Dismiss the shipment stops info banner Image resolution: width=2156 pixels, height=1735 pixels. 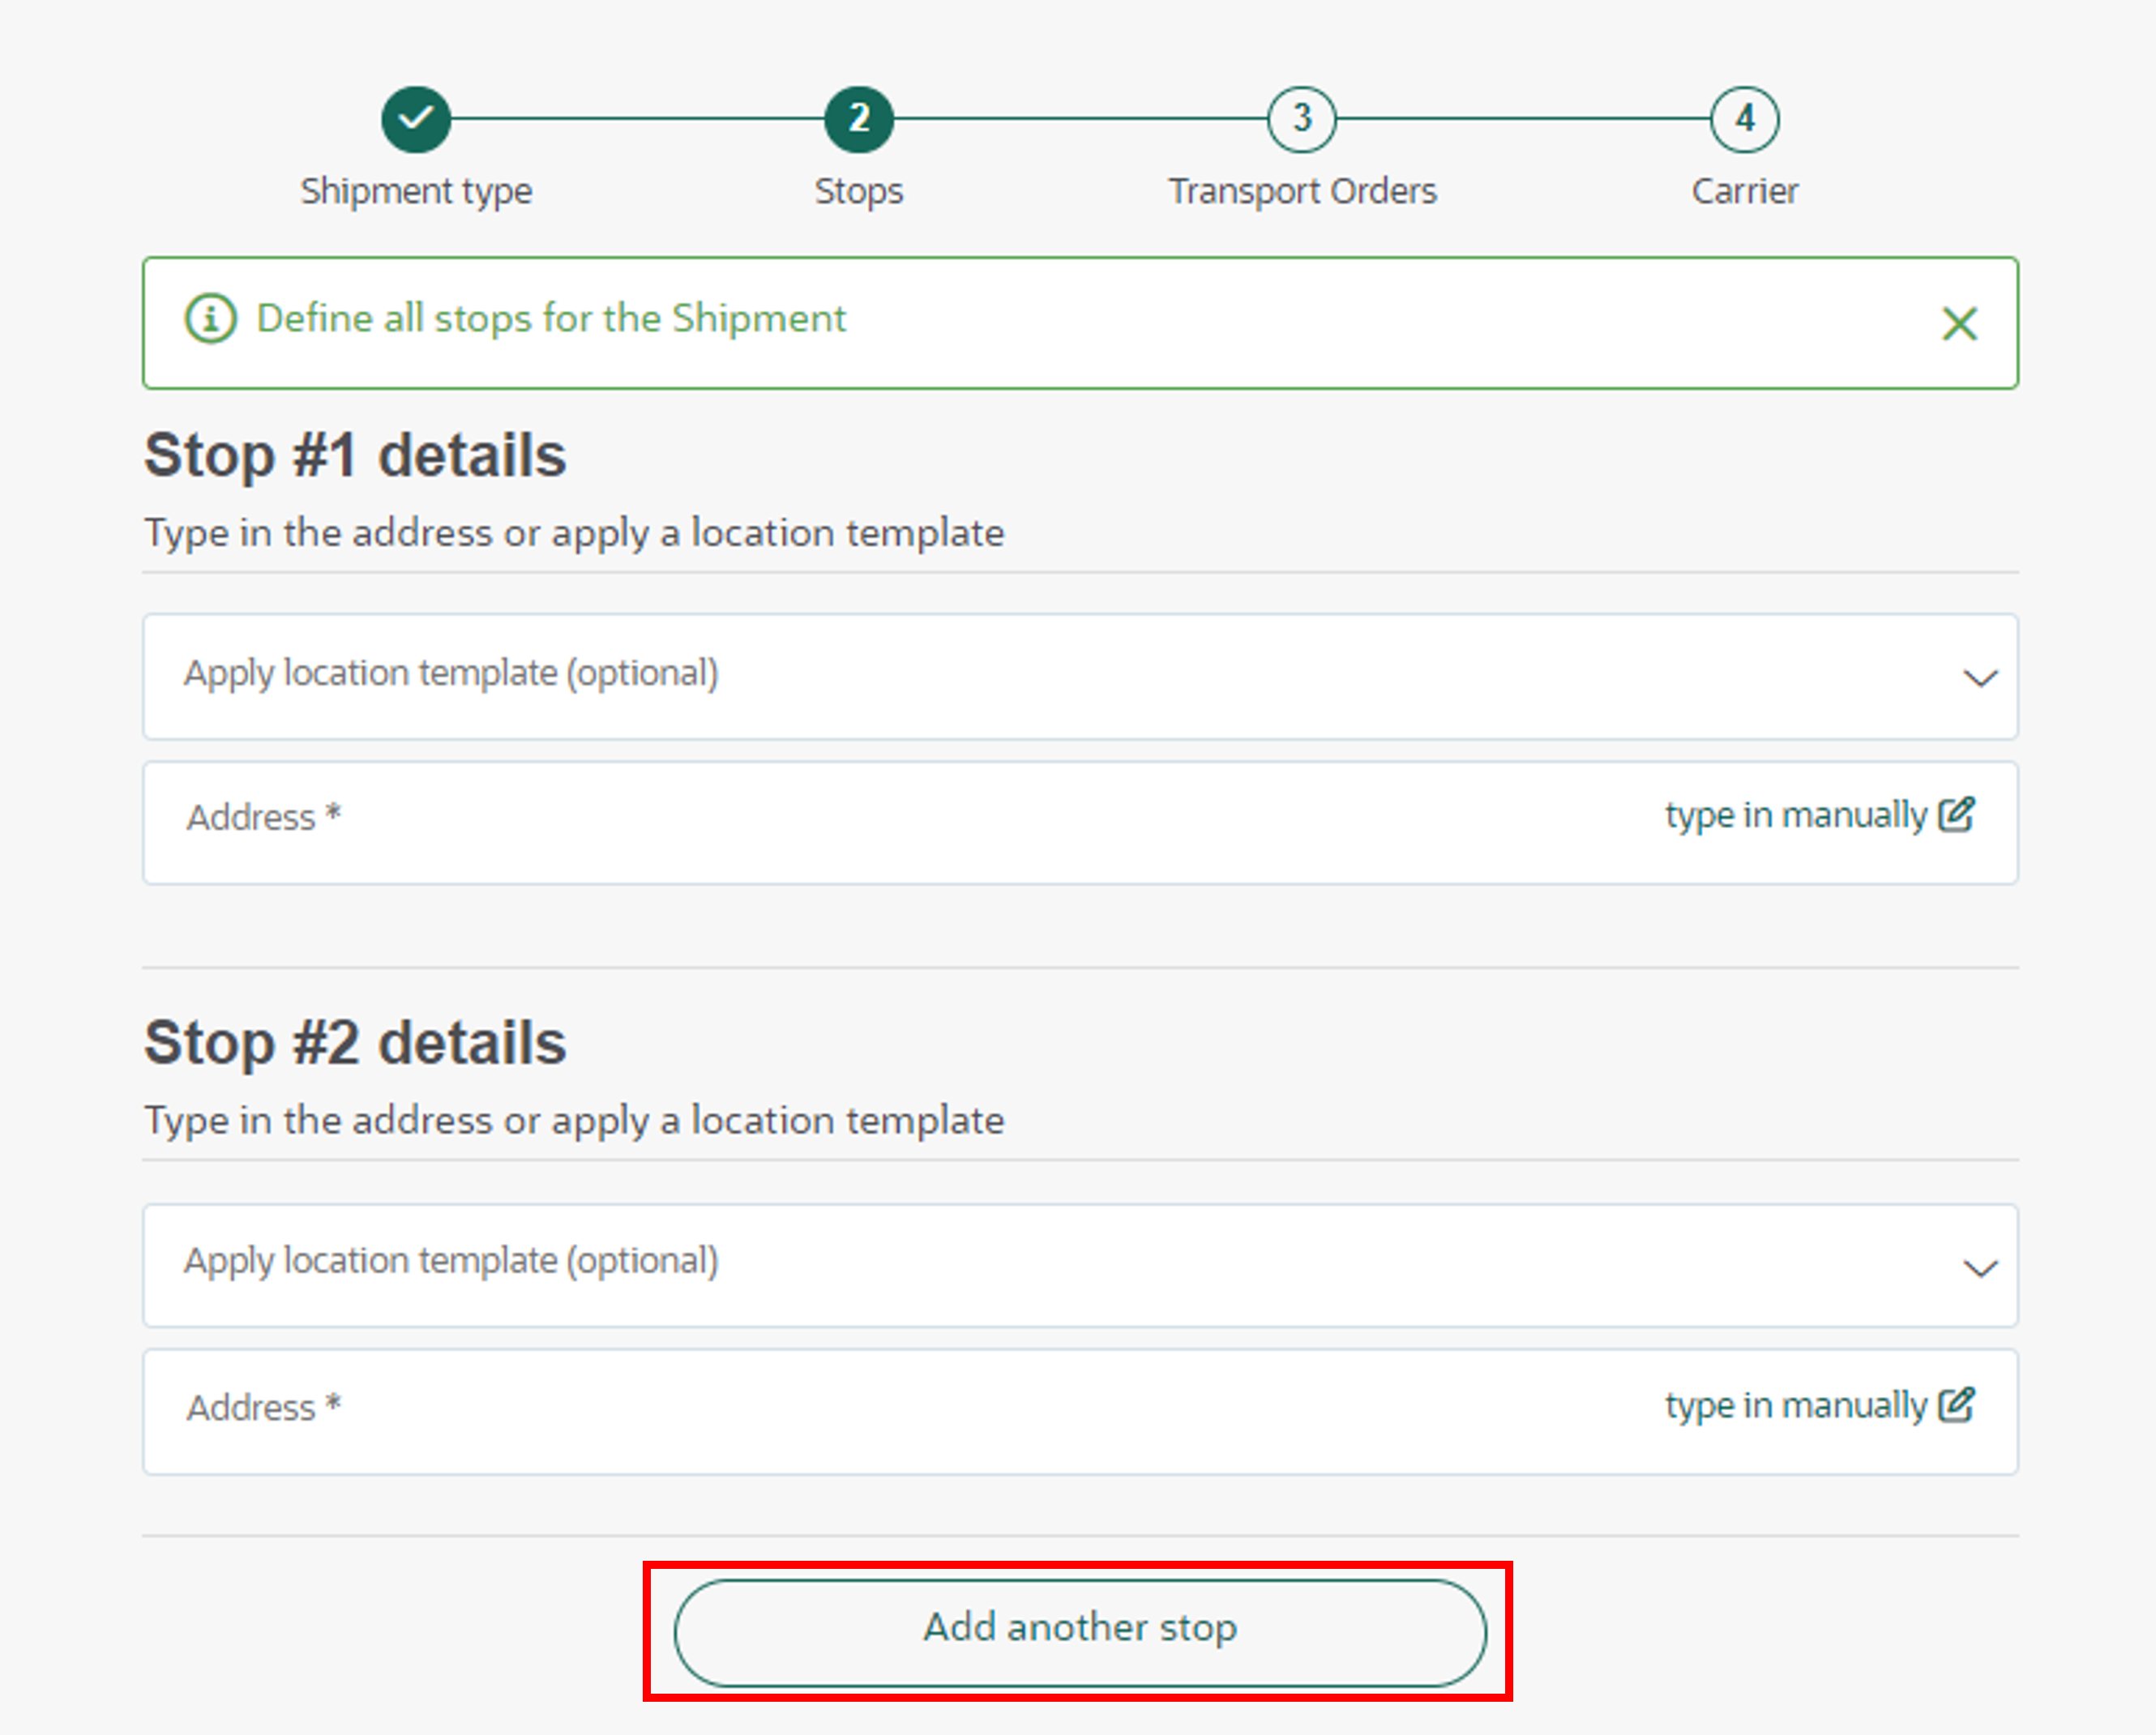pos(1959,324)
